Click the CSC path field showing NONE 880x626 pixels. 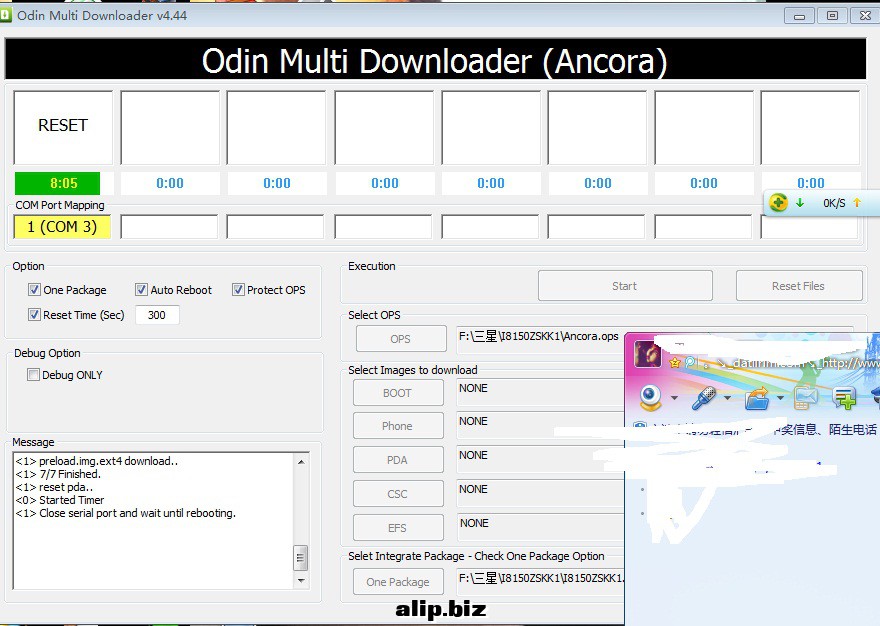coord(540,494)
